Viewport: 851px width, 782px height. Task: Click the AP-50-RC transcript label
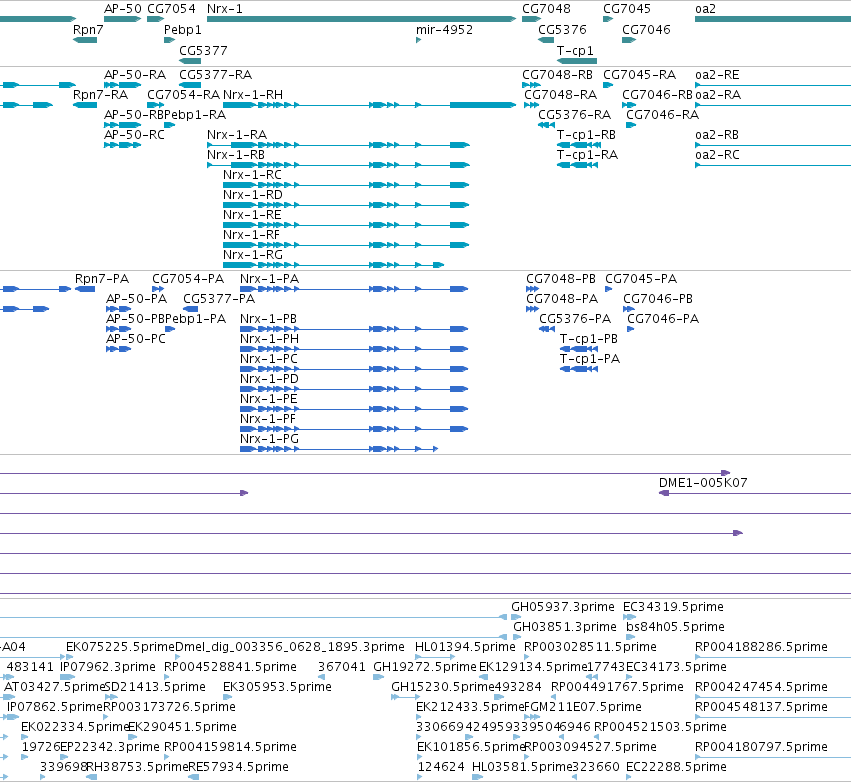(x=134, y=135)
